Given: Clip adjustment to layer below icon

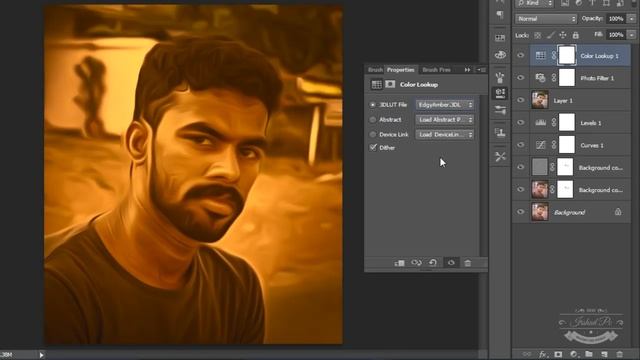Looking at the screenshot, I should pyautogui.click(x=399, y=263).
